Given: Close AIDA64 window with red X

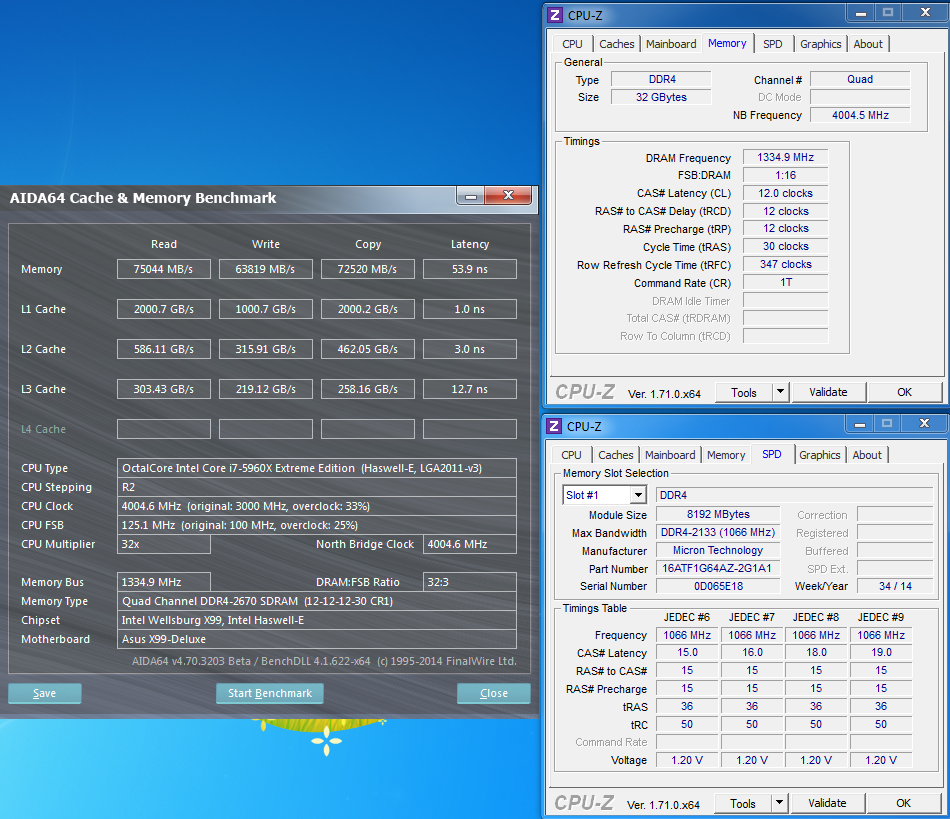Looking at the screenshot, I should point(508,196).
